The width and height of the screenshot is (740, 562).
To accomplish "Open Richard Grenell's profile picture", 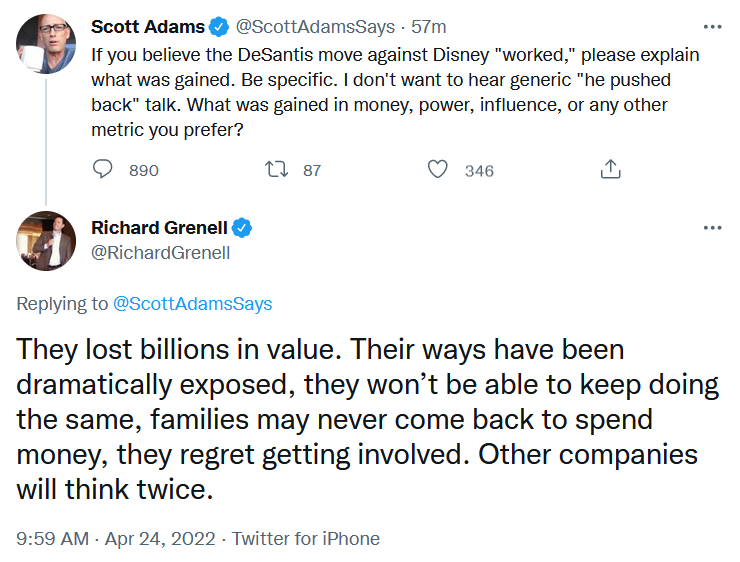I will (46, 241).
